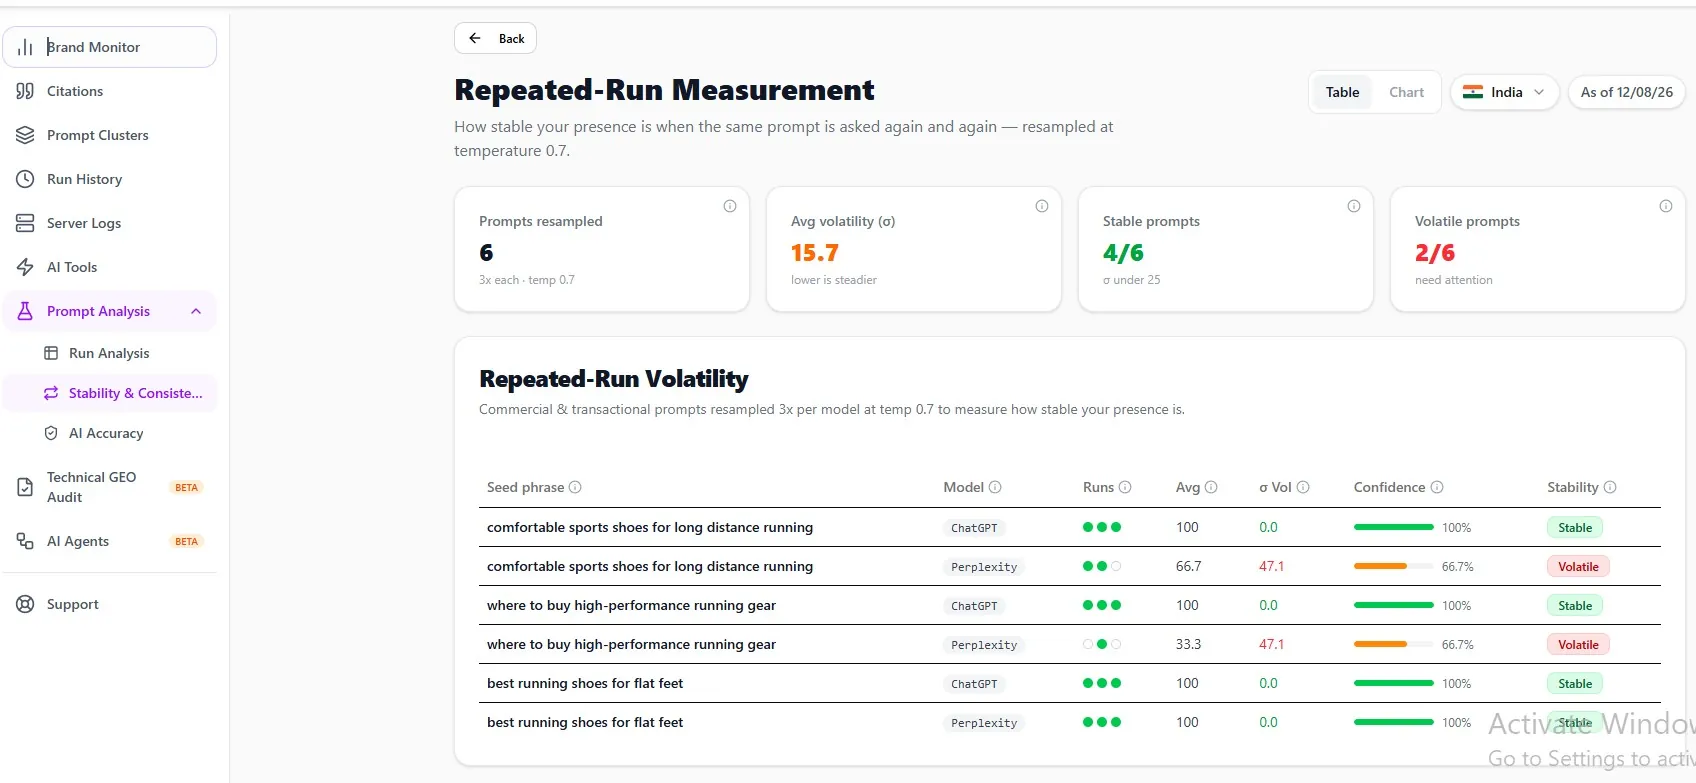The image size is (1696, 783).
Task: Open the As of 12/08/26 date picker
Action: [1626, 92]
